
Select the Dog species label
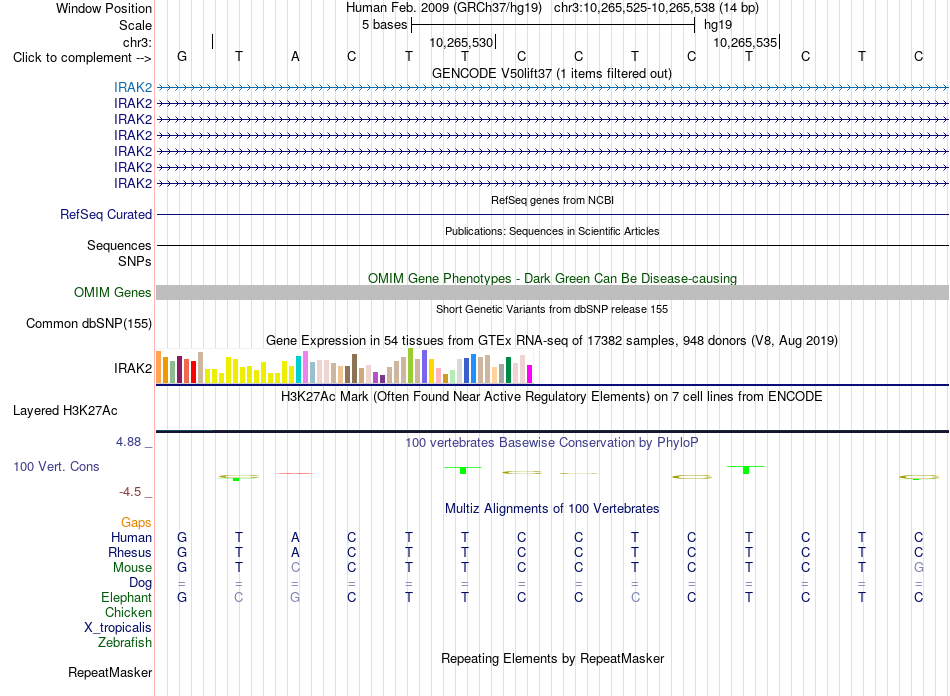click(140, 582)
